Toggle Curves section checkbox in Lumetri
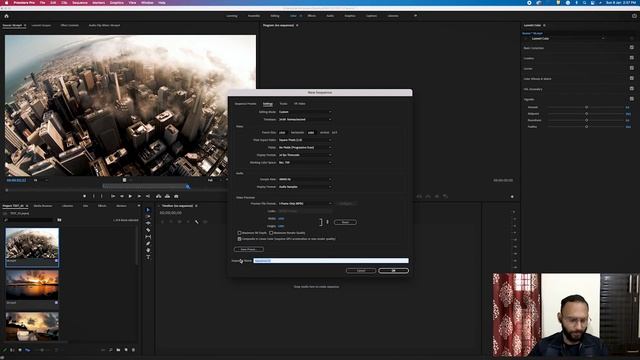Screen dimensions: 640x360 pos(631,68)
